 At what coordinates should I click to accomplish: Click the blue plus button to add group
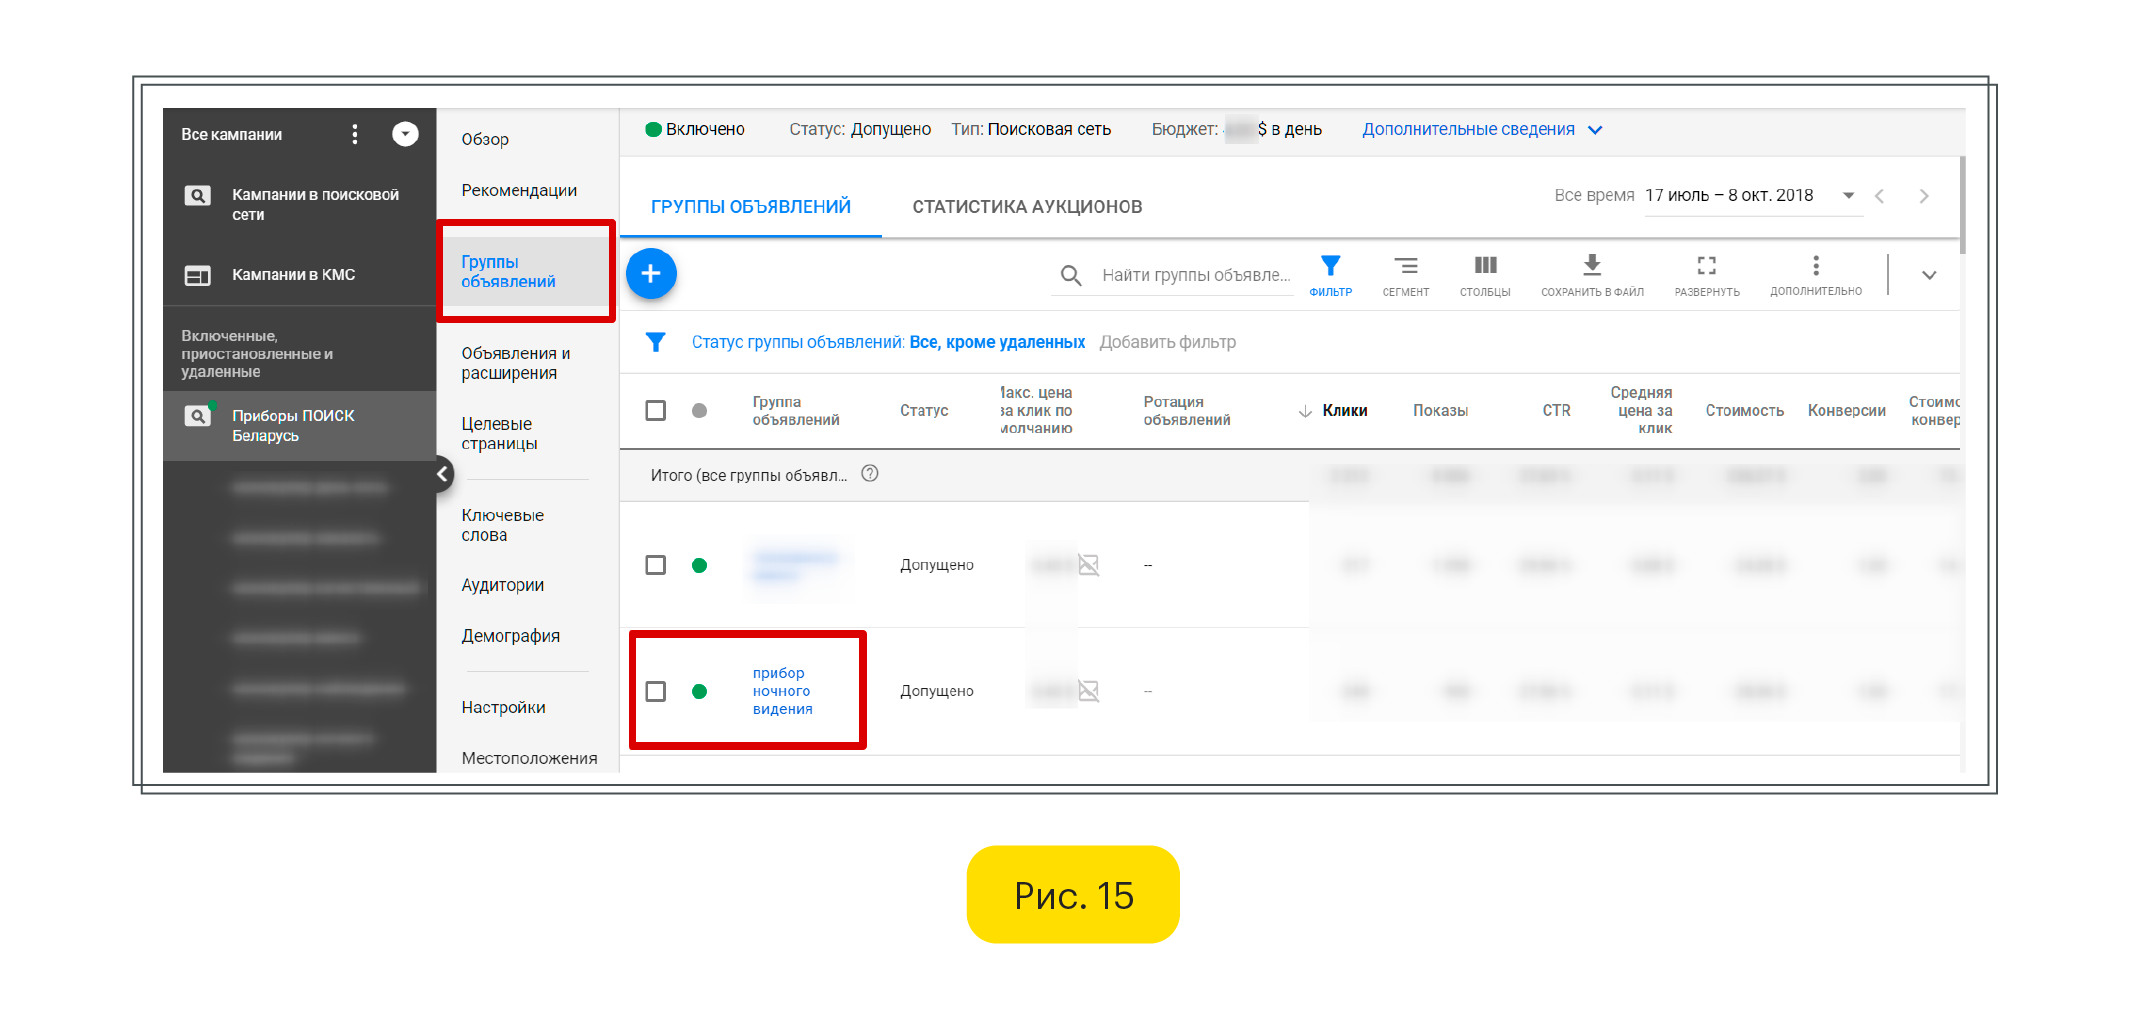(x=651, y=274)
